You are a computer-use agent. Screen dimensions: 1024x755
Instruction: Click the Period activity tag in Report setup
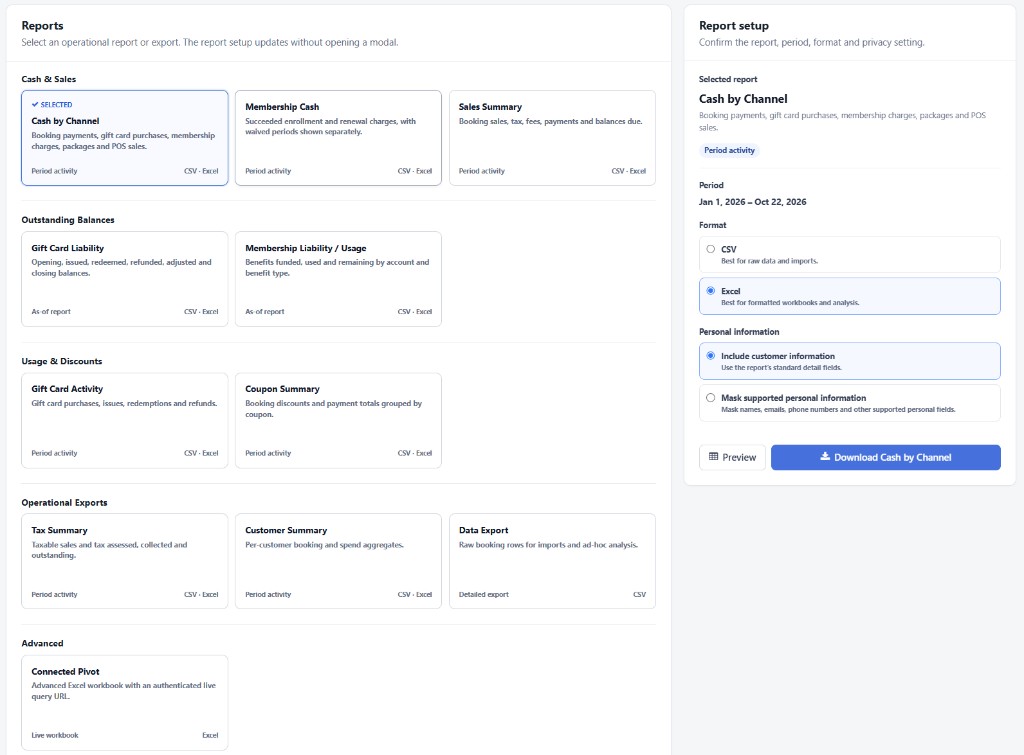click(x=729, y=150)
